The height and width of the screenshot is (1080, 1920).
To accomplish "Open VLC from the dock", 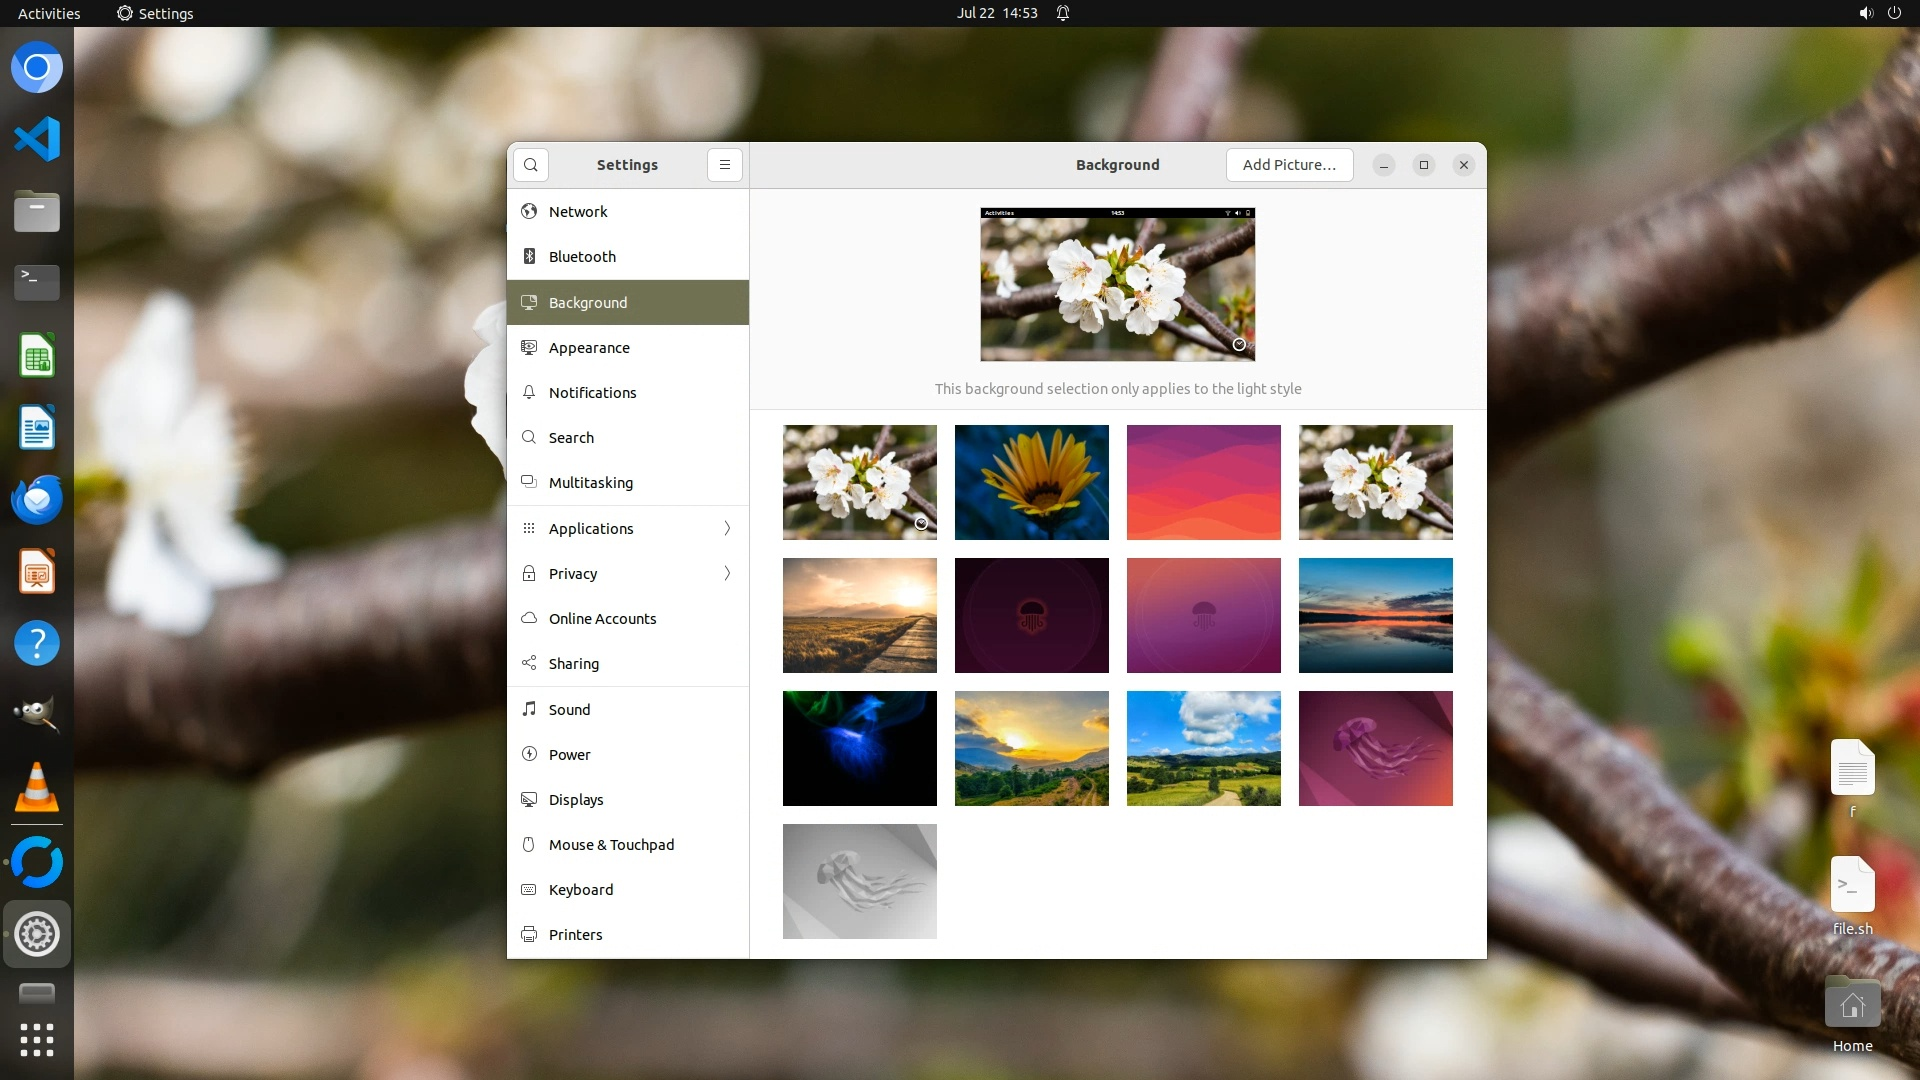I will click(37, 787).
